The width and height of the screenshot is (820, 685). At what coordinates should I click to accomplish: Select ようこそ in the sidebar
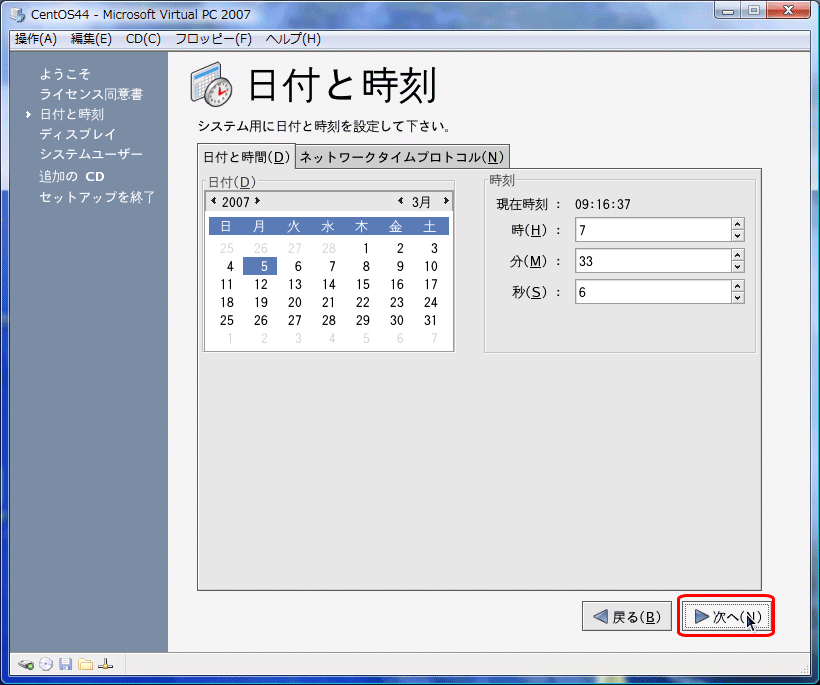pyautogui.click(x=65, y=74)
